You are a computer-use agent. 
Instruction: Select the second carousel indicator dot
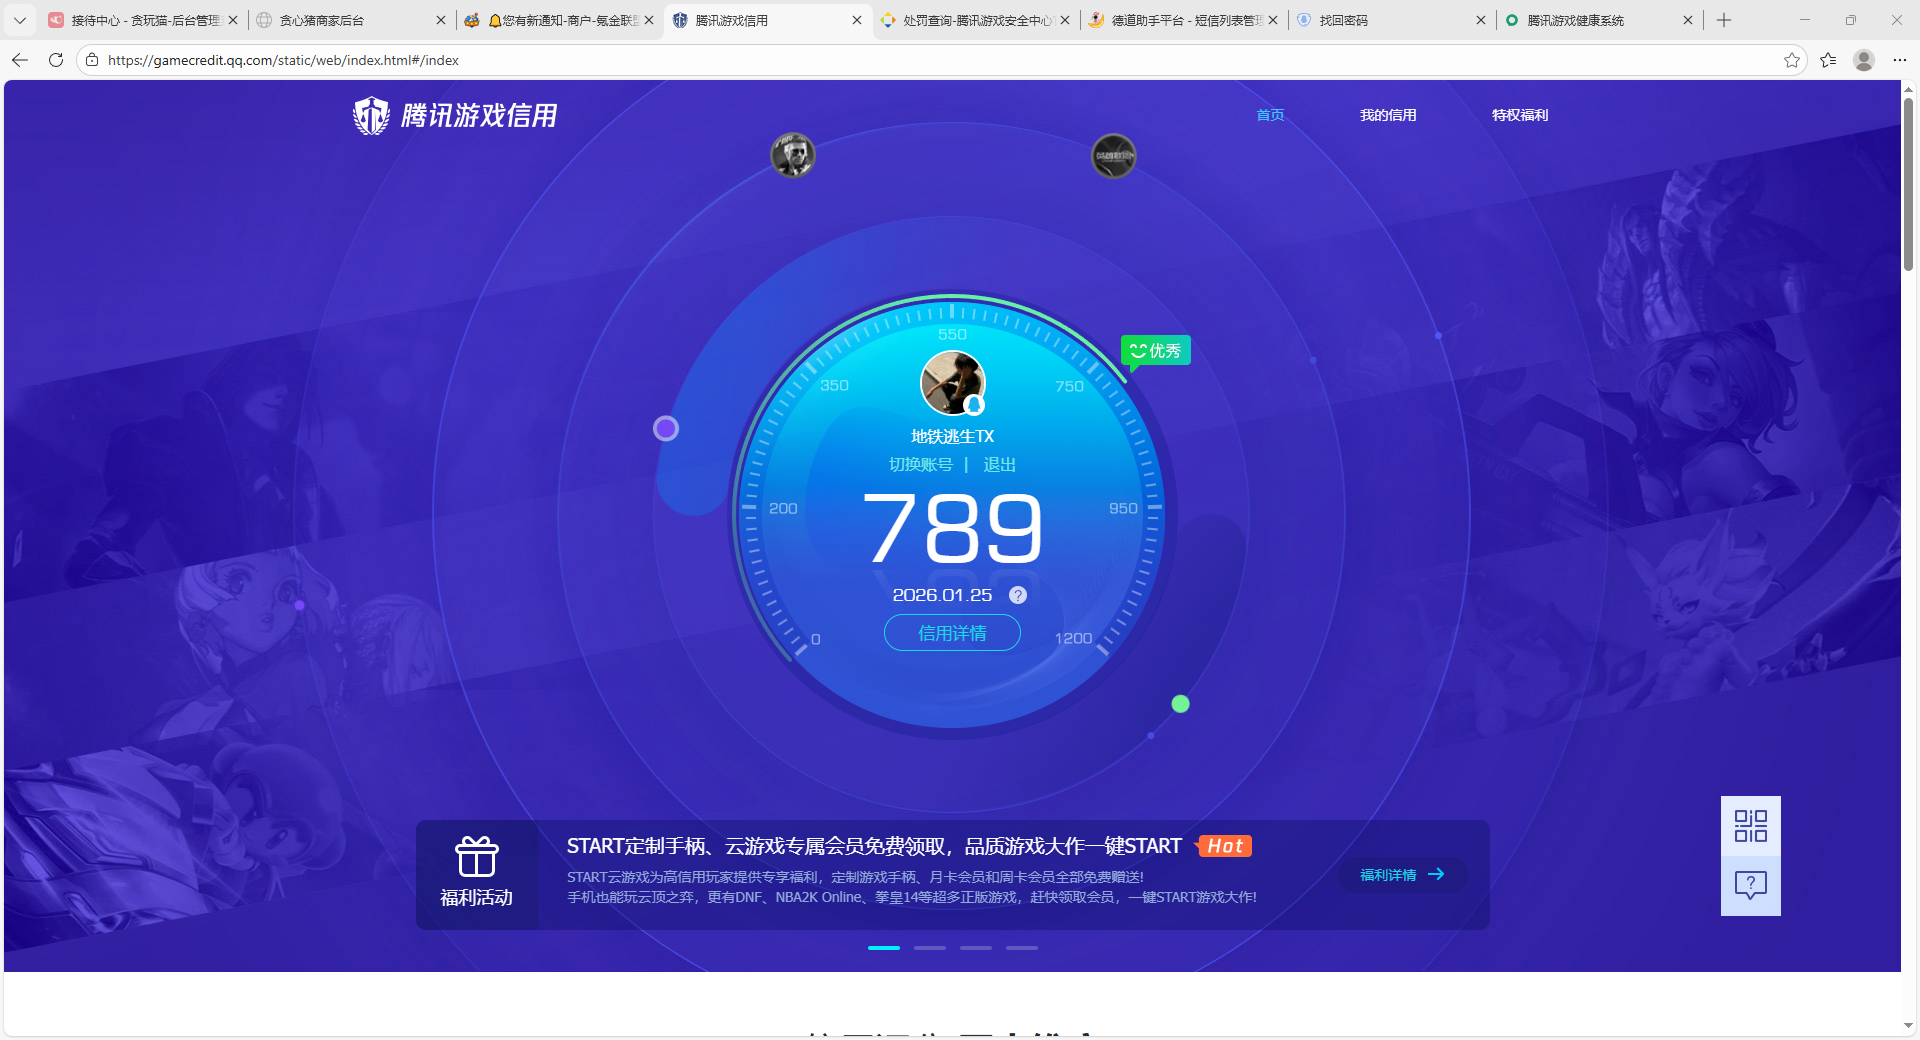coord(929,948)
